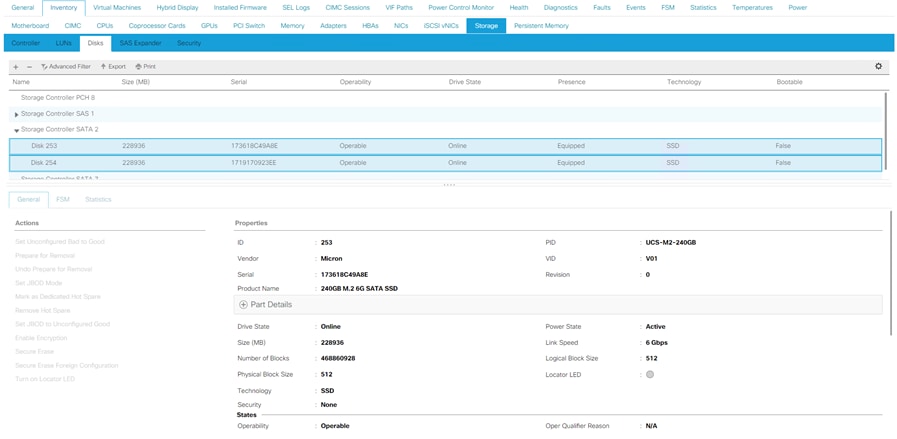Sort by the Drive State column header
This screenshot has height=439, width=897.
click(x=465, y=82)
